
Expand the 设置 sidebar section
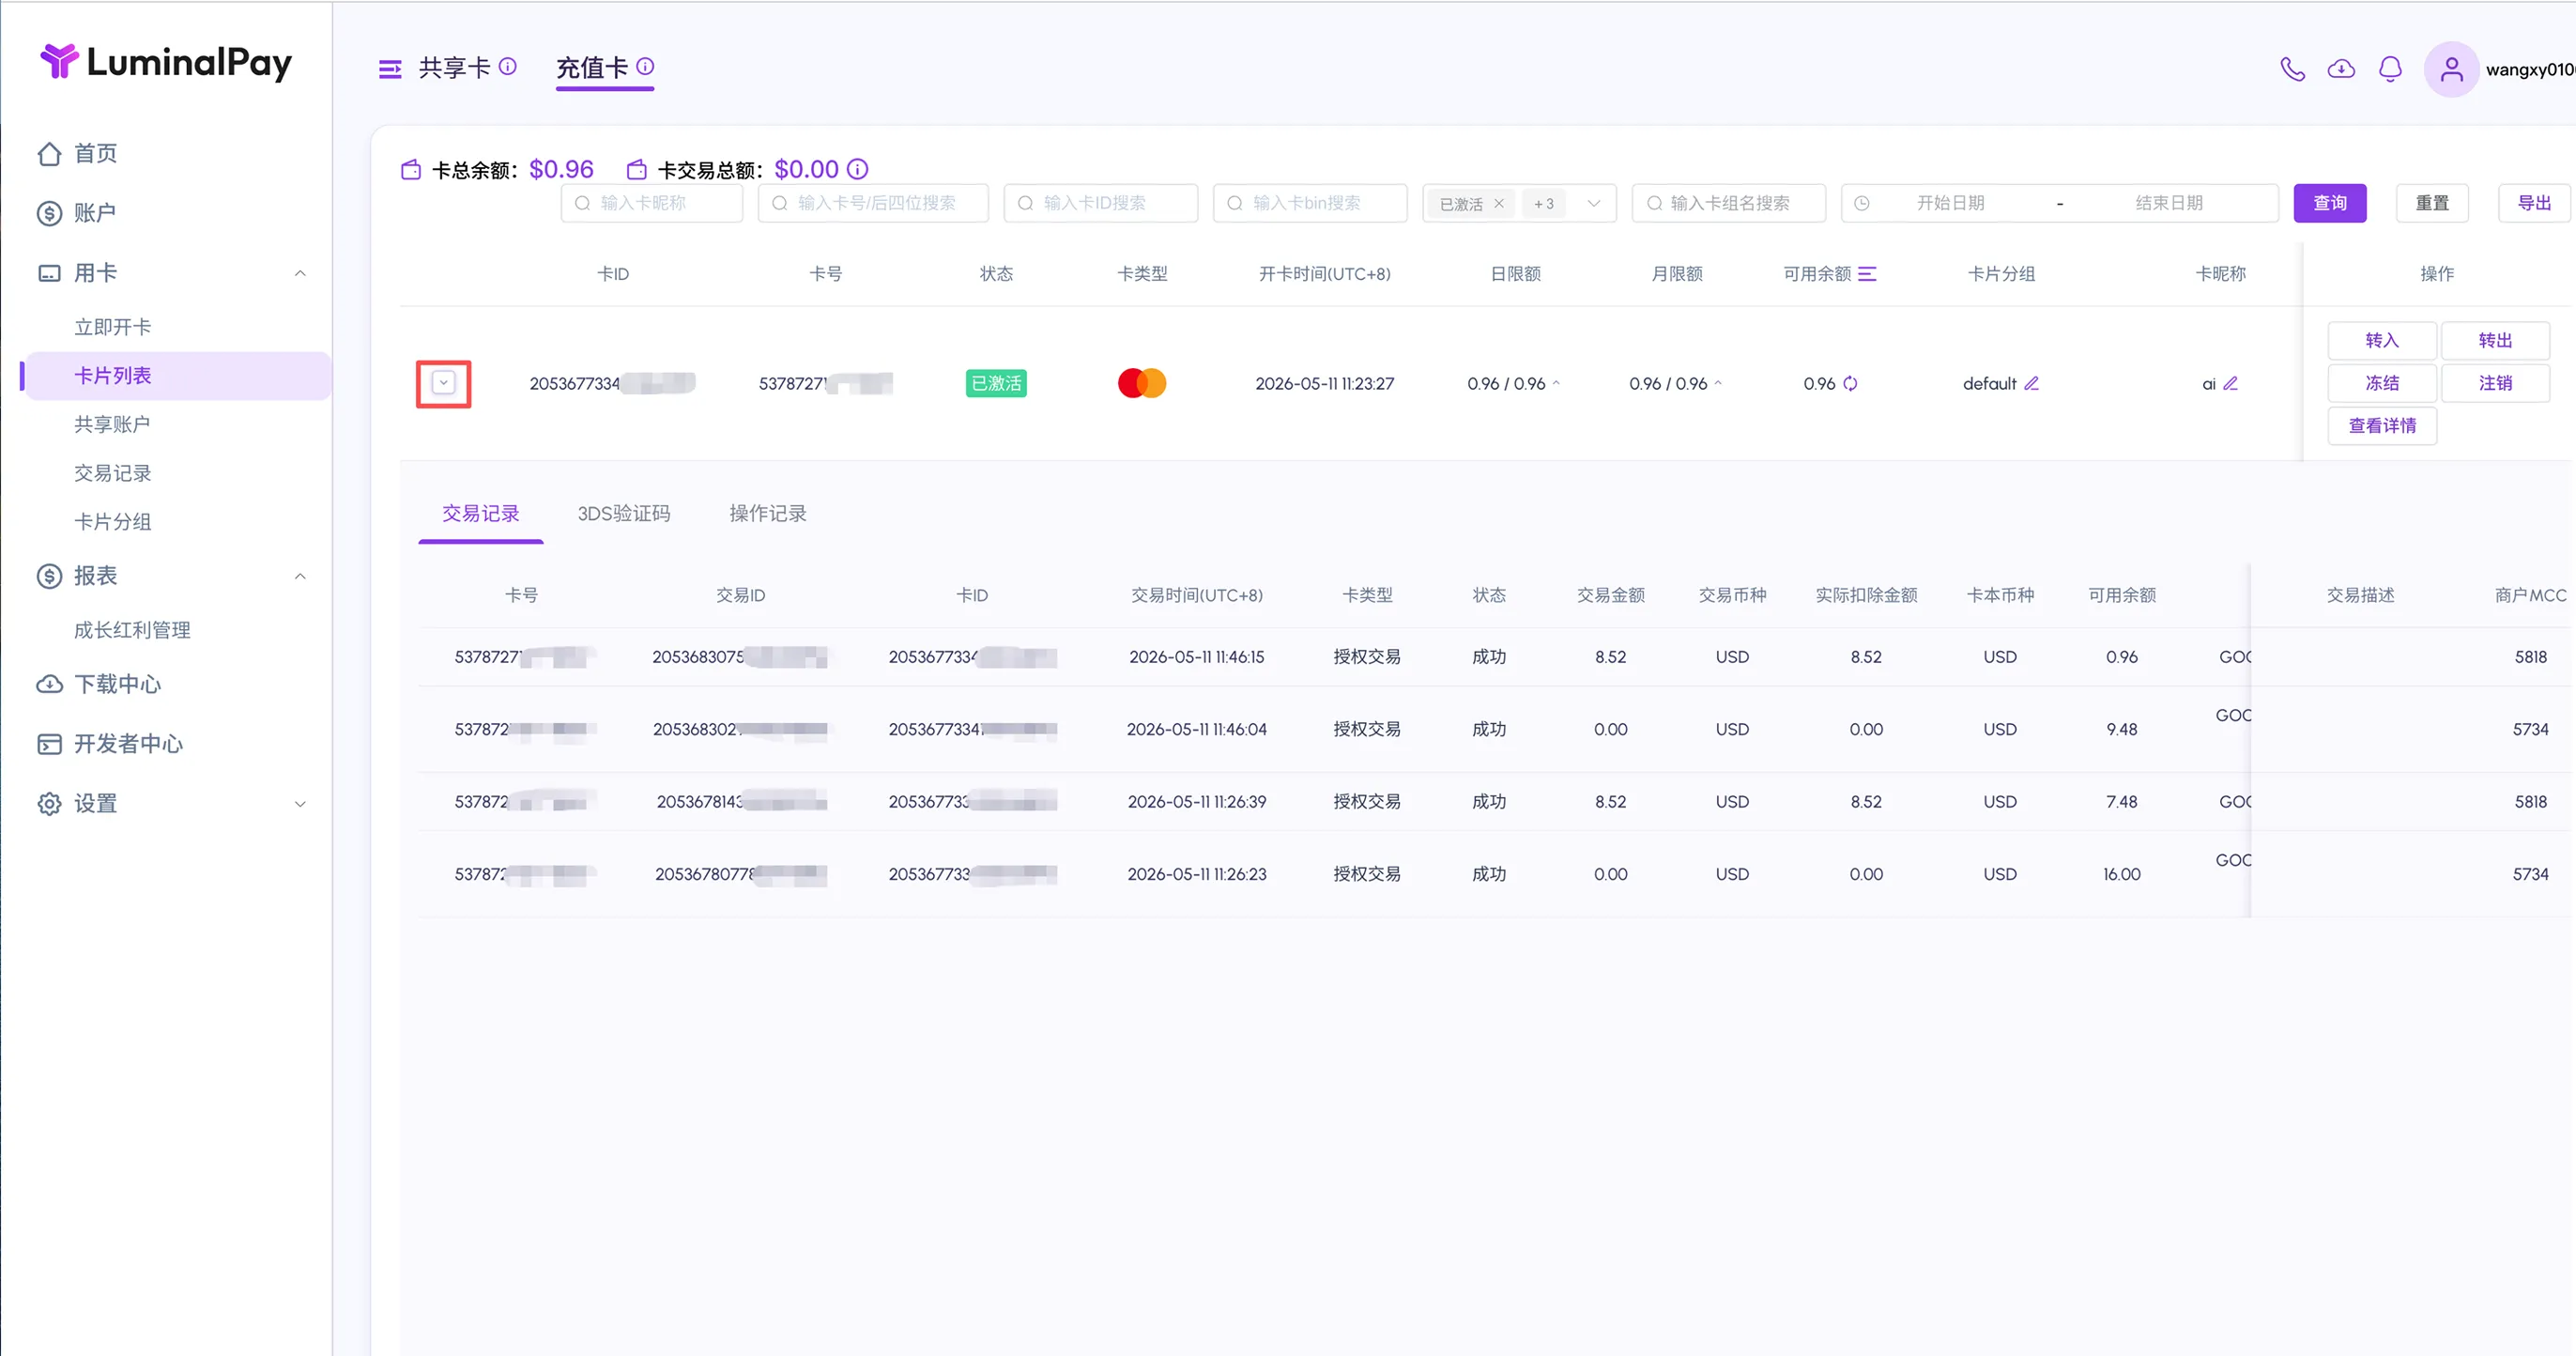pyautogui.click(x=300, y=804)
